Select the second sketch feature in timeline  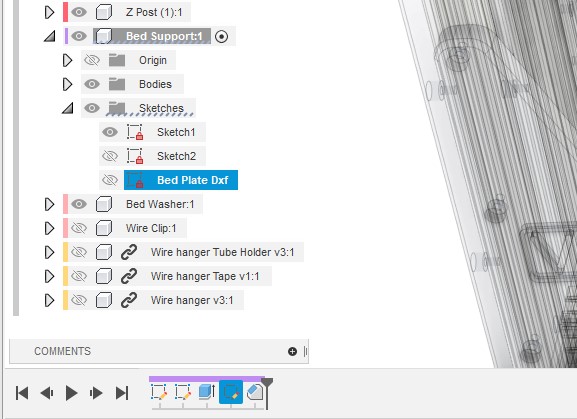pyautogui.click(x=183, y=392)
